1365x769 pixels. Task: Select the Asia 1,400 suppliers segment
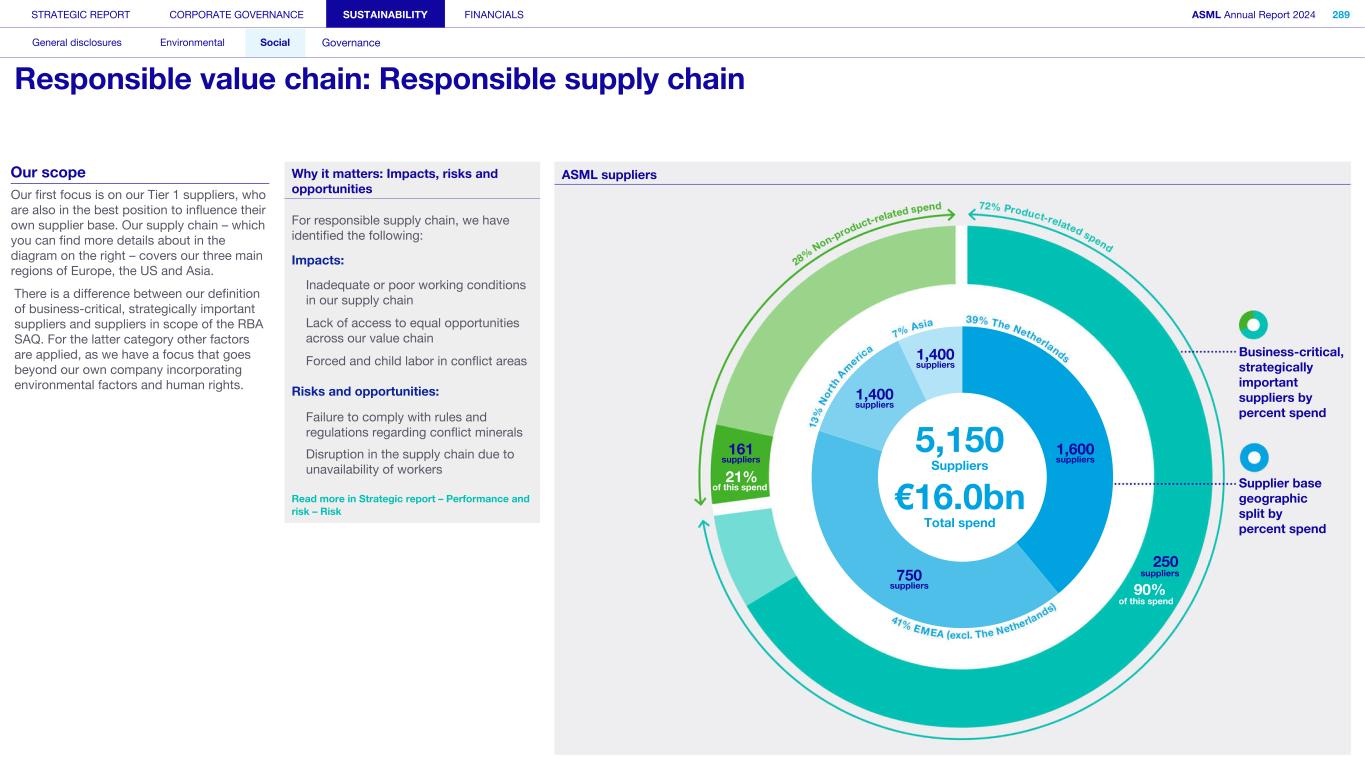935,358
